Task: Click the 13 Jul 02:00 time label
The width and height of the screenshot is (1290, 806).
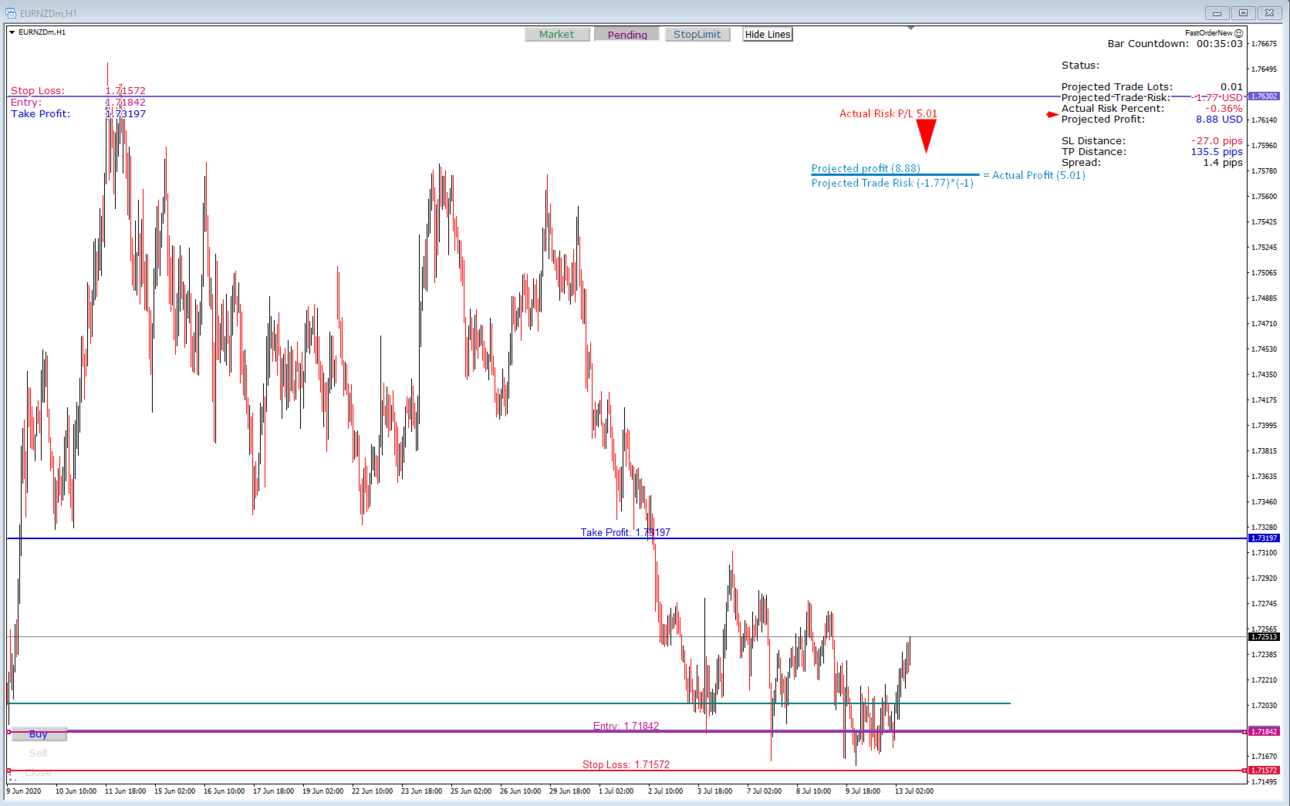Action: click(x=912, y=791)
